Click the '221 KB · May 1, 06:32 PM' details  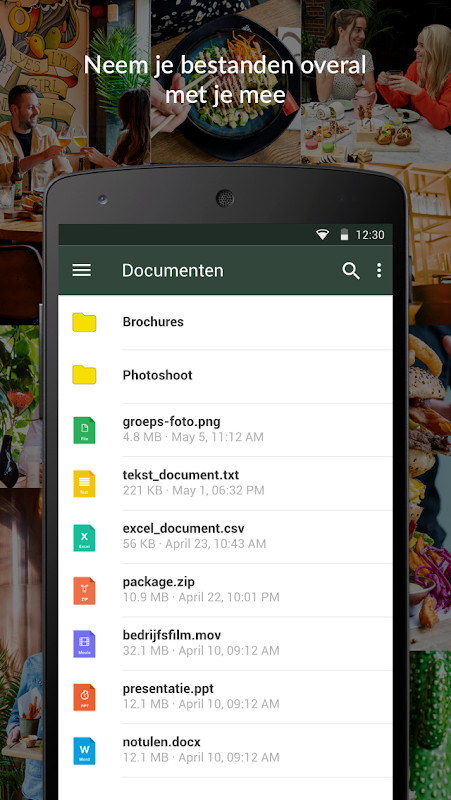(194, 491)
